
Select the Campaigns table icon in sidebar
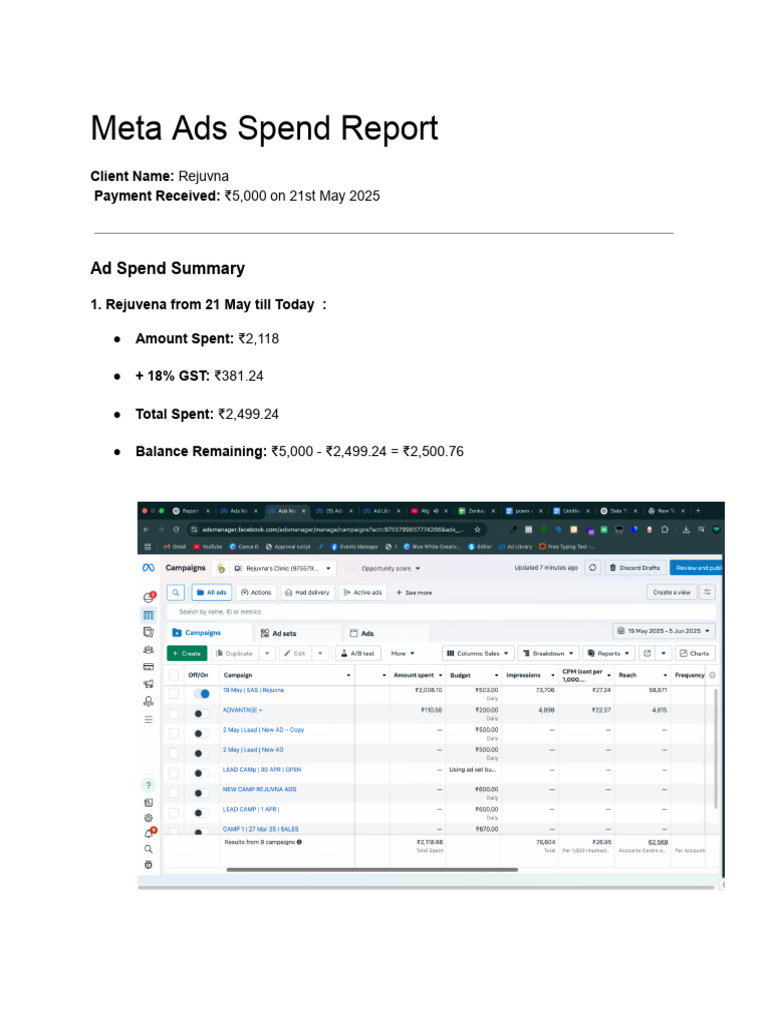(x=148, y=615)
